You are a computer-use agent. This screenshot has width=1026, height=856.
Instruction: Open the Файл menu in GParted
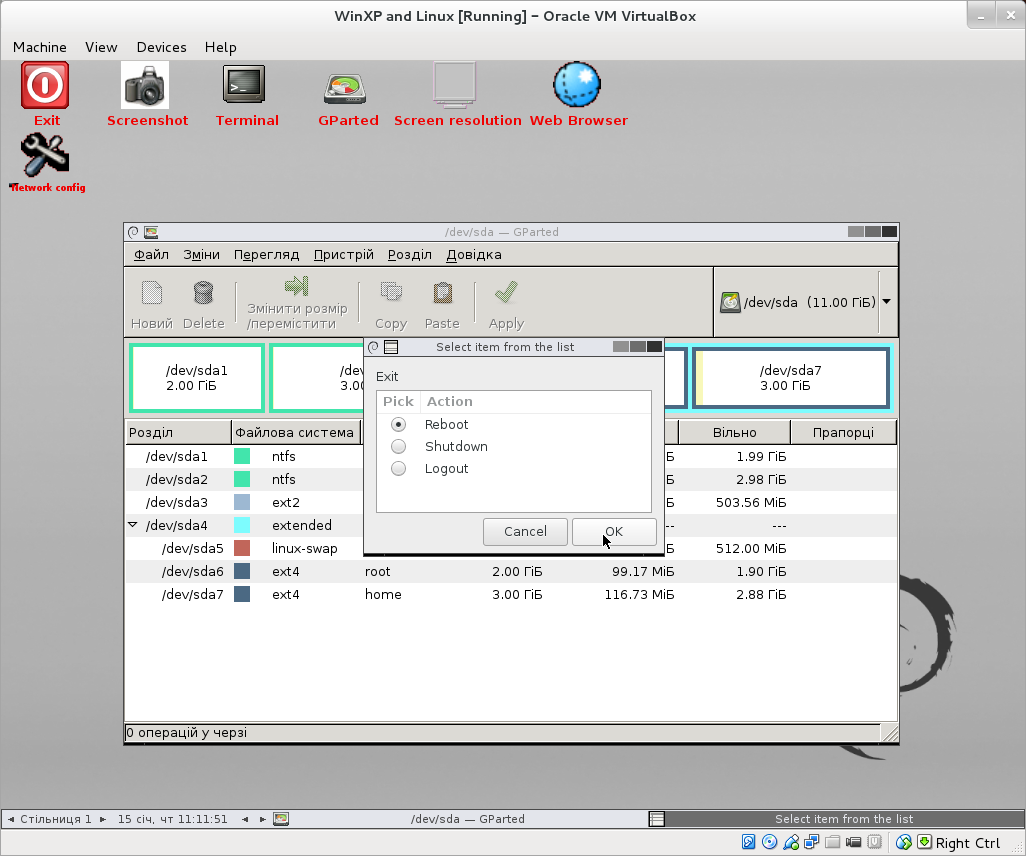[x=152, y=255]
